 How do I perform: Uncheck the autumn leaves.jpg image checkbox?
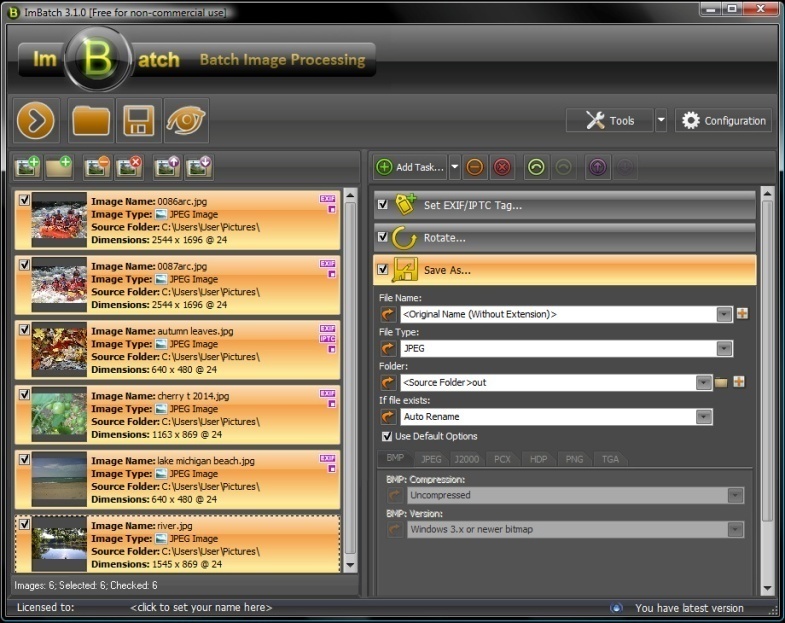25,329
